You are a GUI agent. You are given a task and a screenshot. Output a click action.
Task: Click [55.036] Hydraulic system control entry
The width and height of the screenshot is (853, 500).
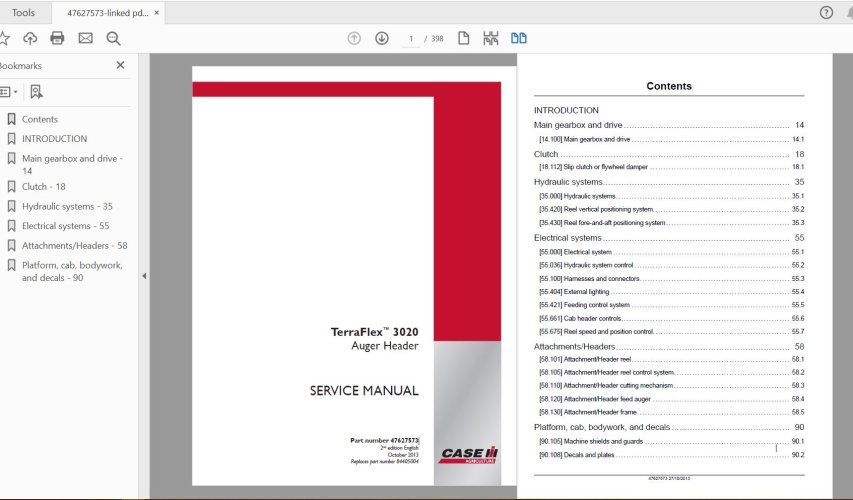671,265
